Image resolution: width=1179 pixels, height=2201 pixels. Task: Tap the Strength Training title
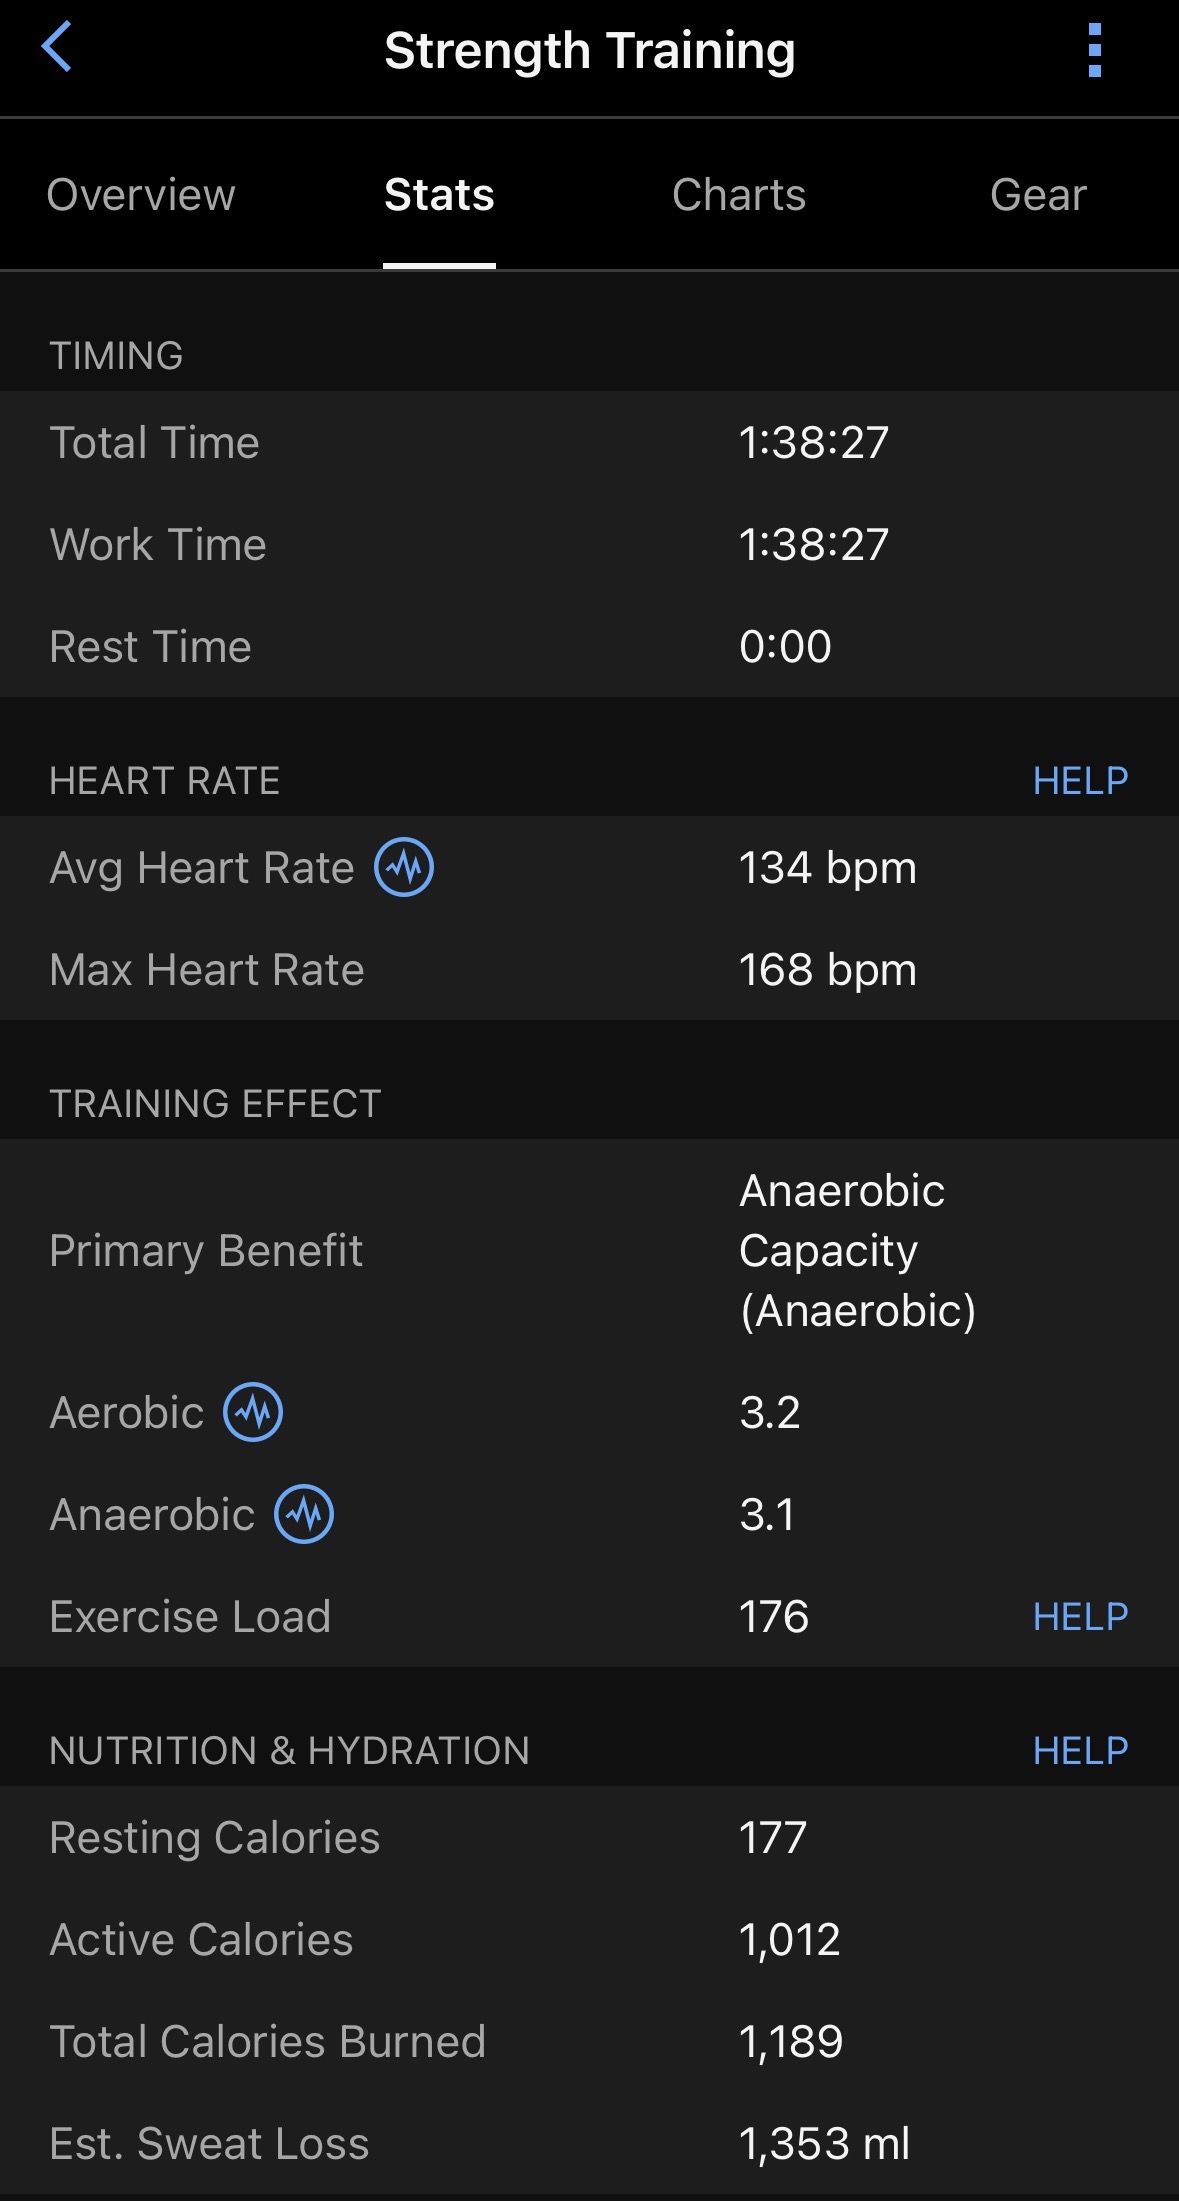[x=589, y=50]
